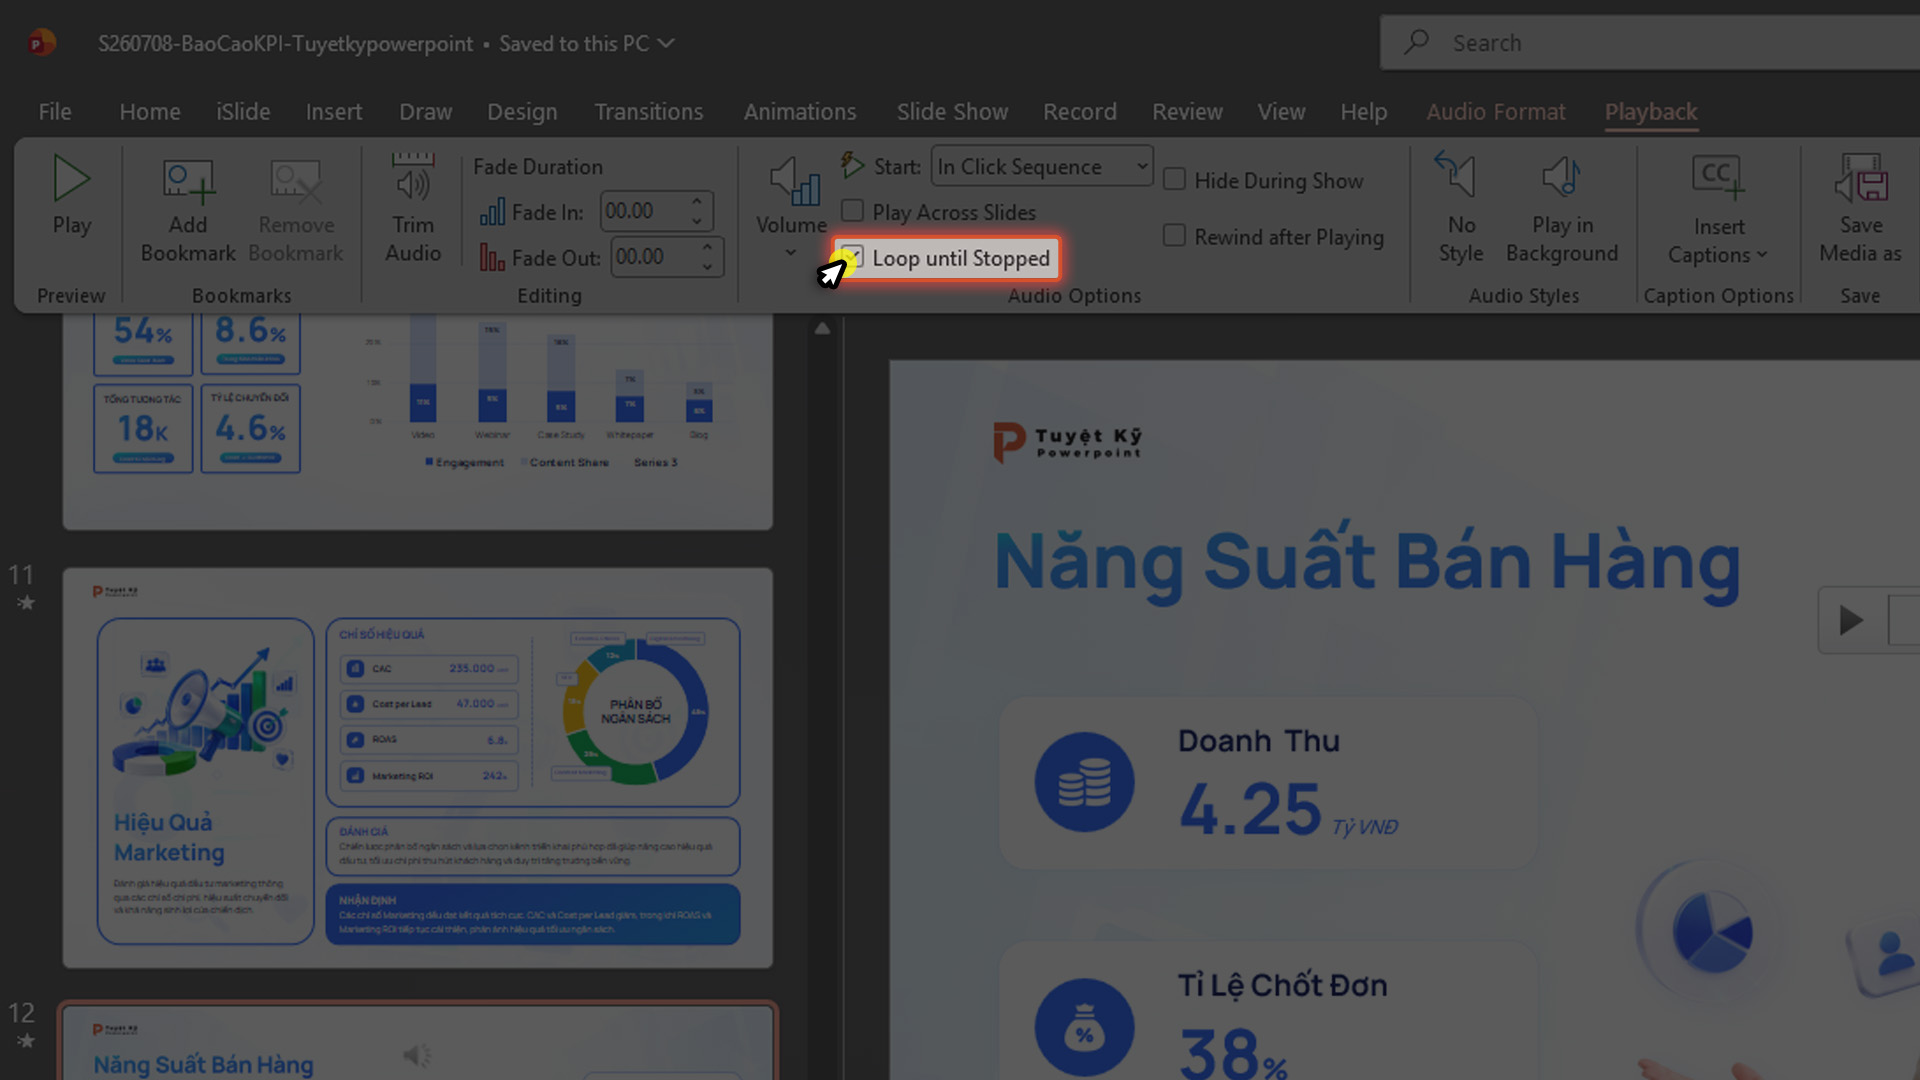Decrease Fade Out duration stepper down

[x=707, y=267]
